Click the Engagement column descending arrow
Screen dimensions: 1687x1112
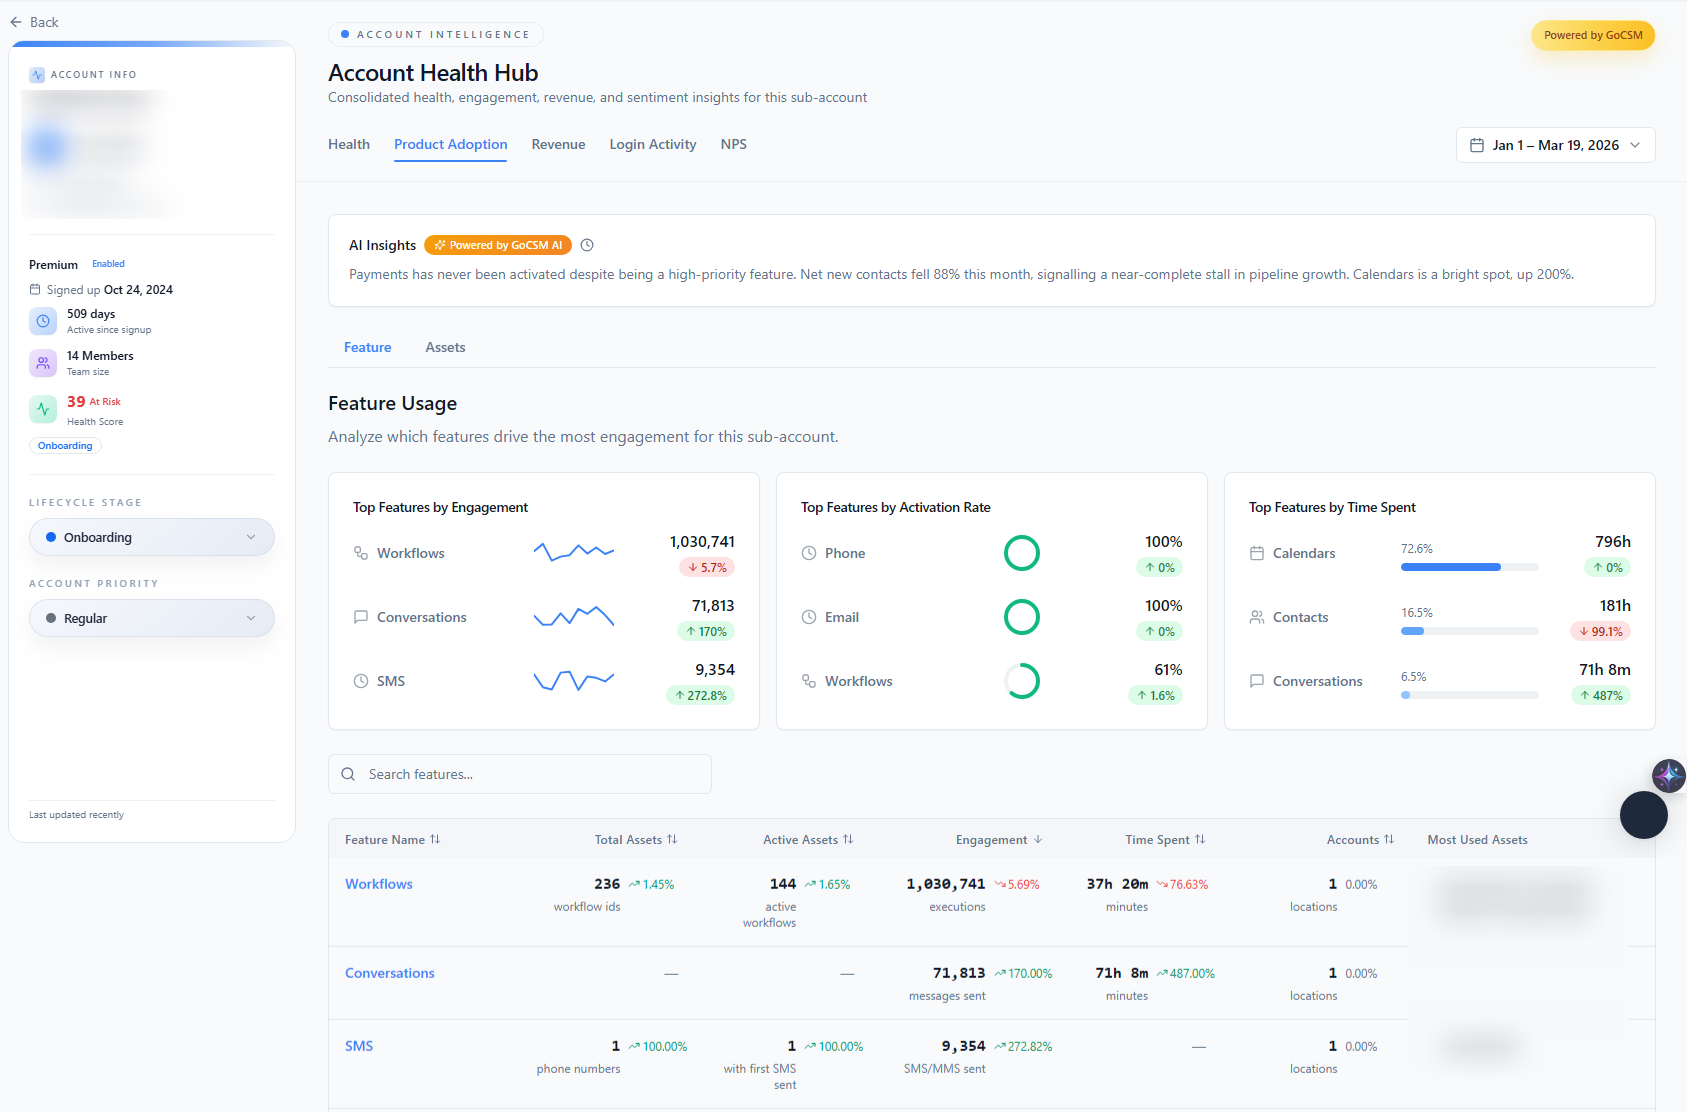(1038, 840)
